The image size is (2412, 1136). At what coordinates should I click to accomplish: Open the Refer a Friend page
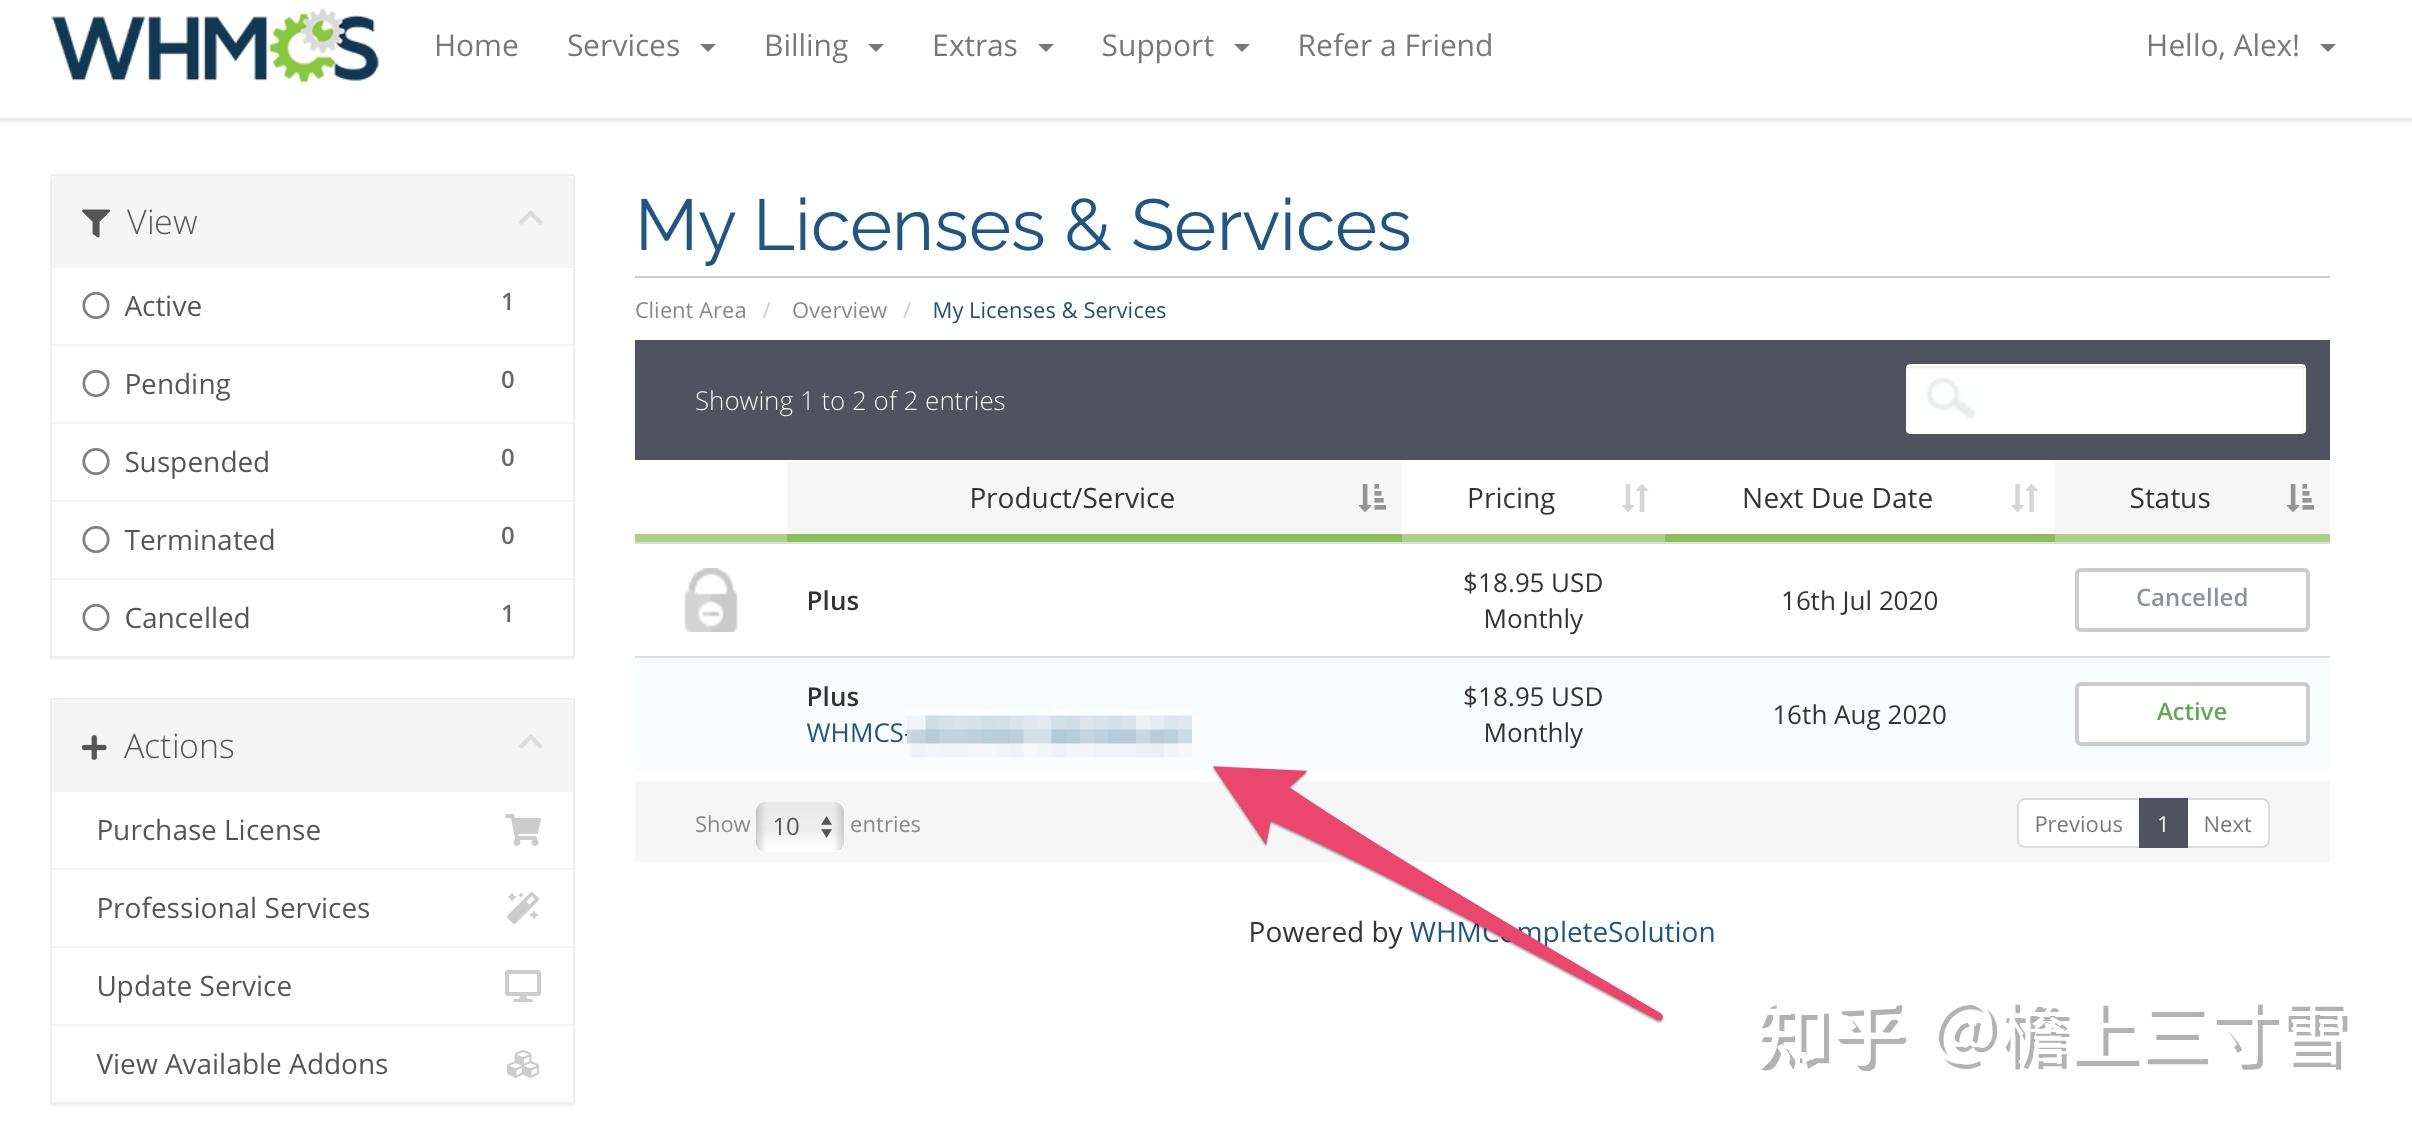click(1394, 46)
